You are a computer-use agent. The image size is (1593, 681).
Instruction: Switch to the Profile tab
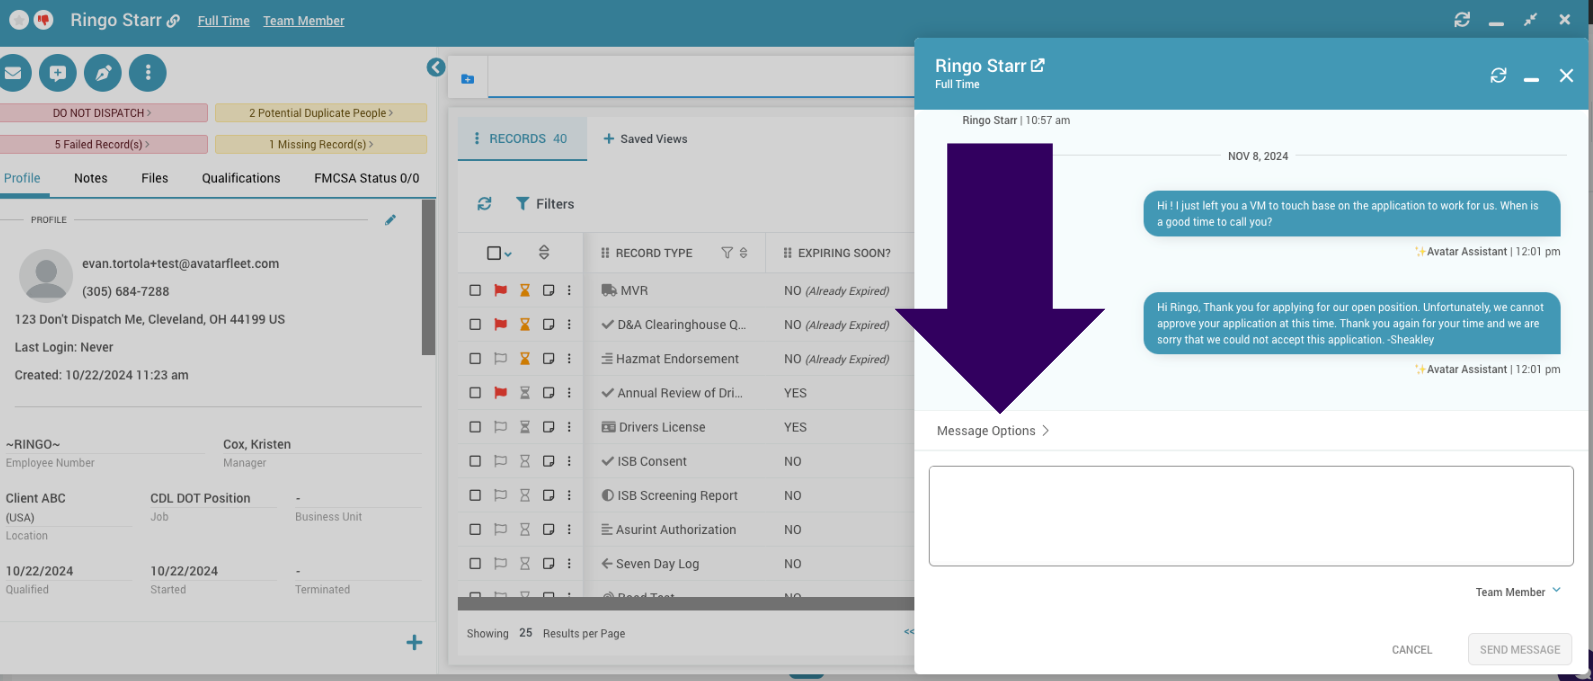coord(22,178)
